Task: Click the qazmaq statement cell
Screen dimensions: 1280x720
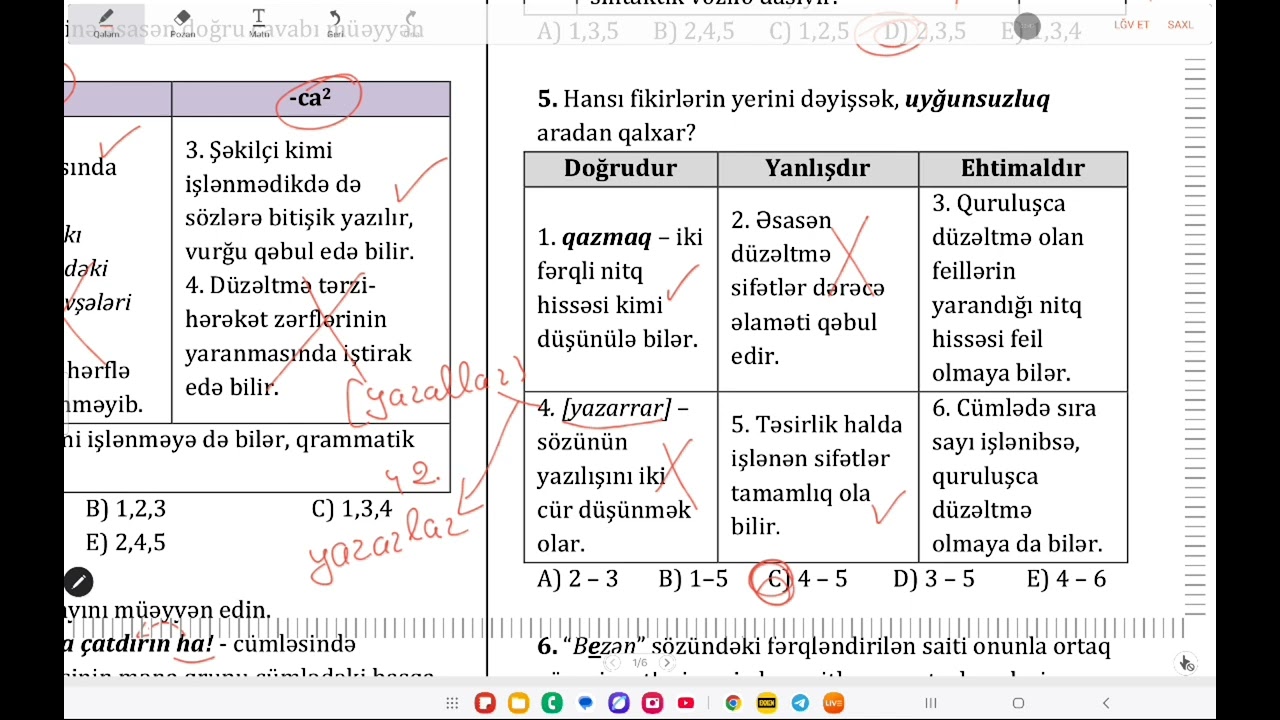Action: (620, 289)
